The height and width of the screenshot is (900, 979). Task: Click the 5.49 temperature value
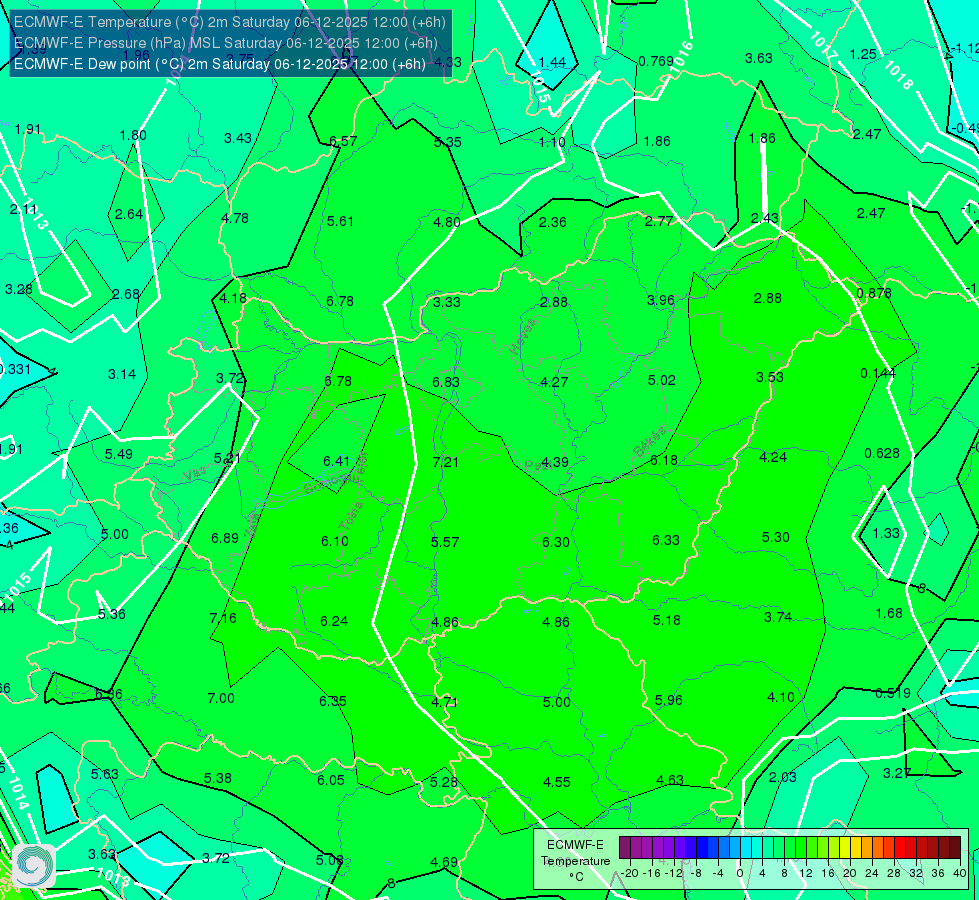click(x=119, y=454)
